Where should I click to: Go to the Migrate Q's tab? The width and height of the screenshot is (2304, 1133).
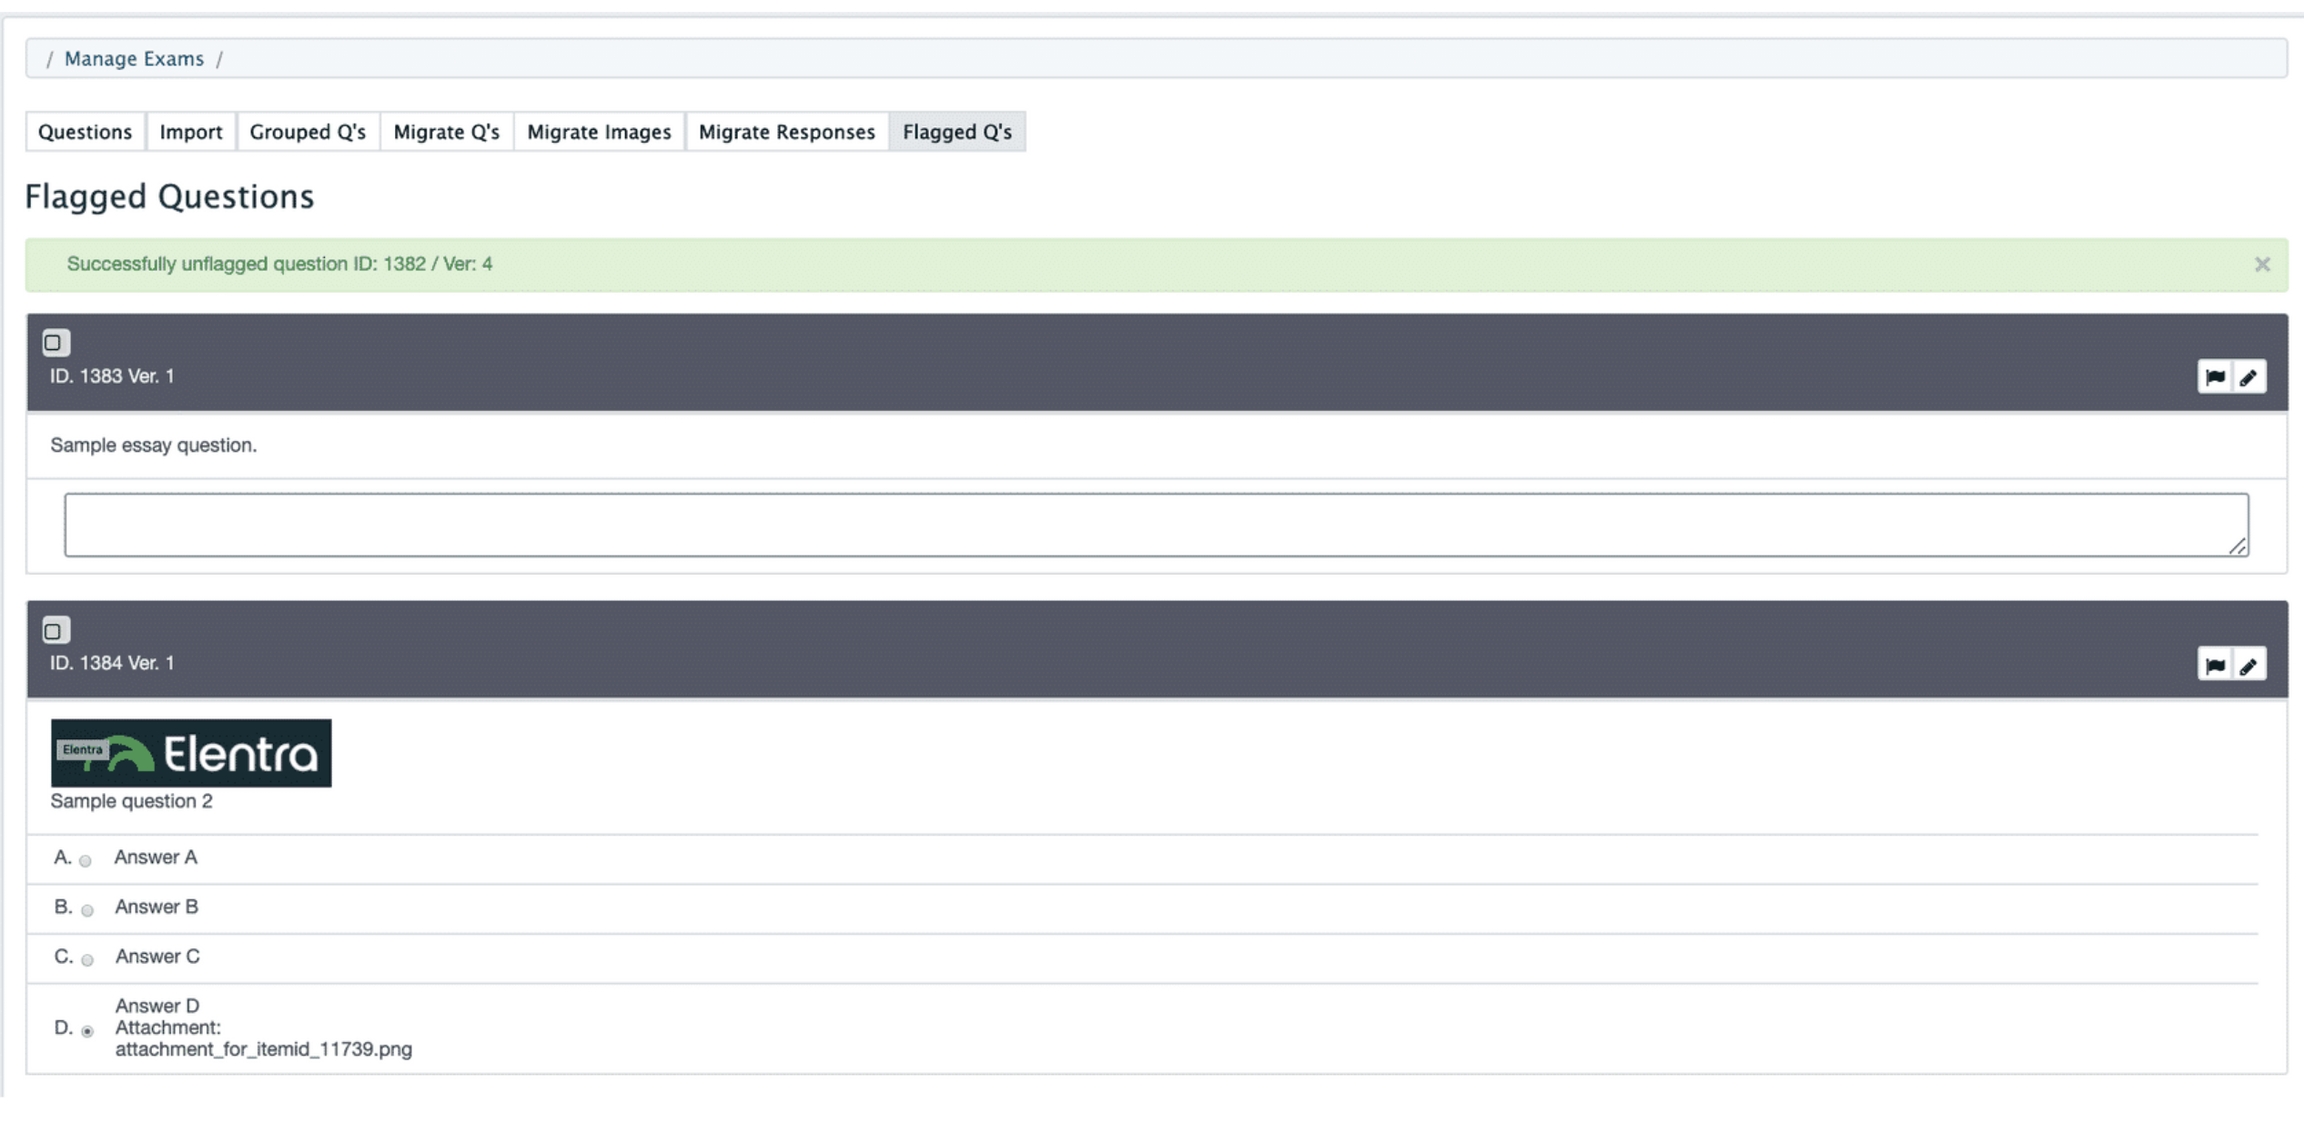click(446, 132)
